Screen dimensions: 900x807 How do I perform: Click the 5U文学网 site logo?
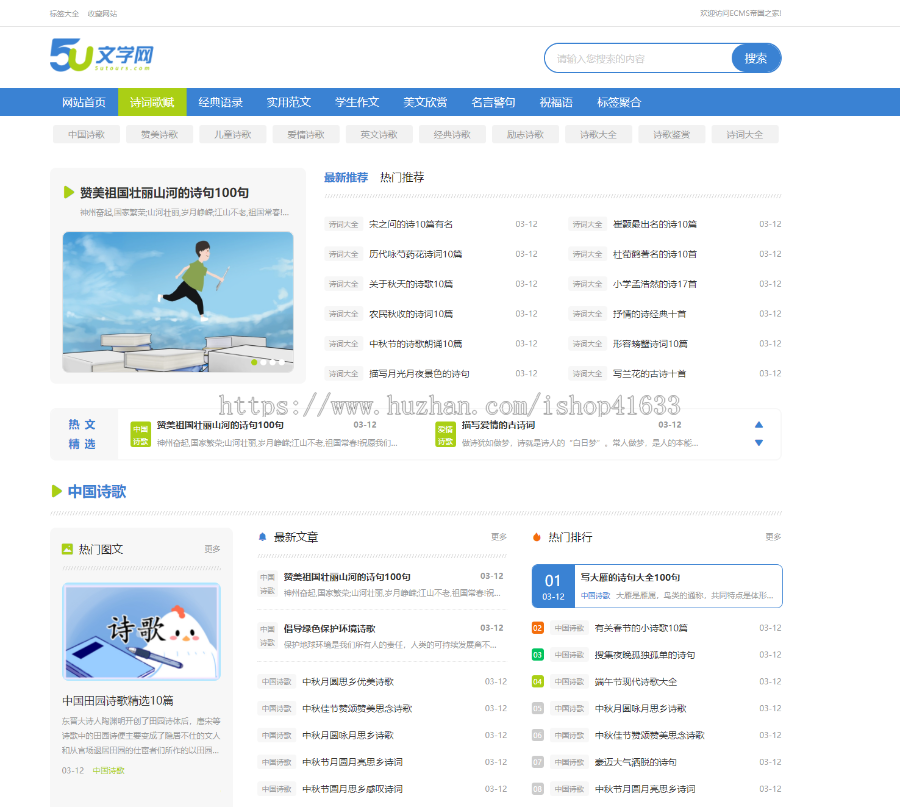click(102, 55)
